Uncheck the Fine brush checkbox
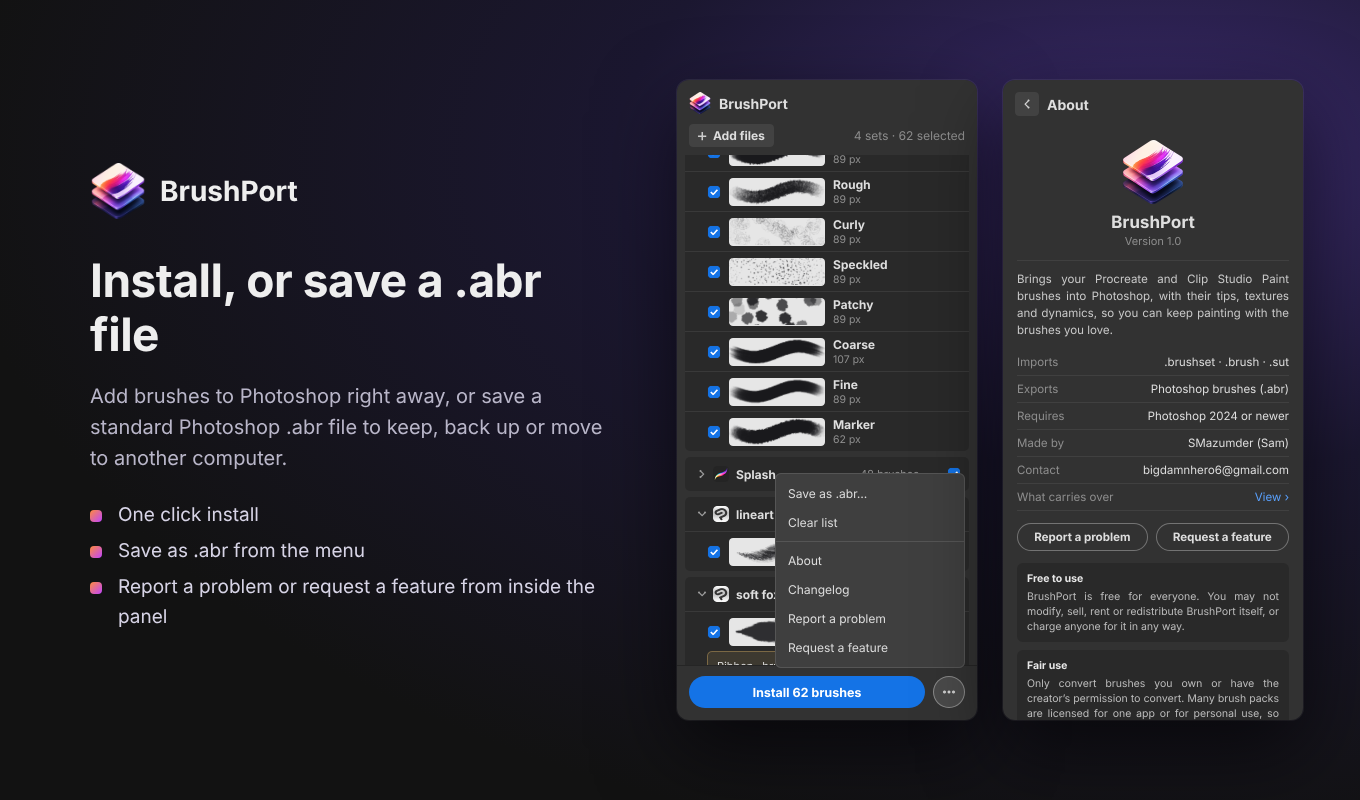Screen dimensions: 1360x800 pos(714,392)
